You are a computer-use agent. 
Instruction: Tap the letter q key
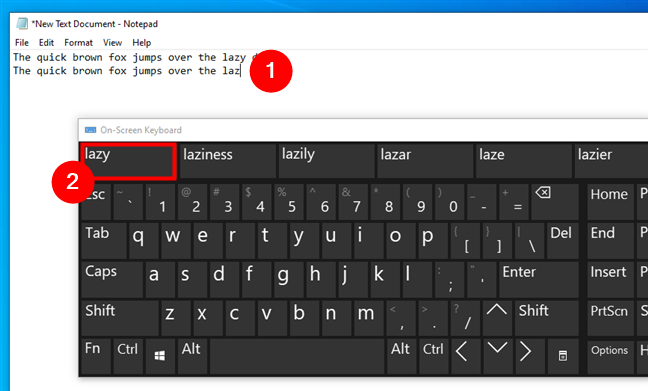pyautogui.click(x=144, y=241)
